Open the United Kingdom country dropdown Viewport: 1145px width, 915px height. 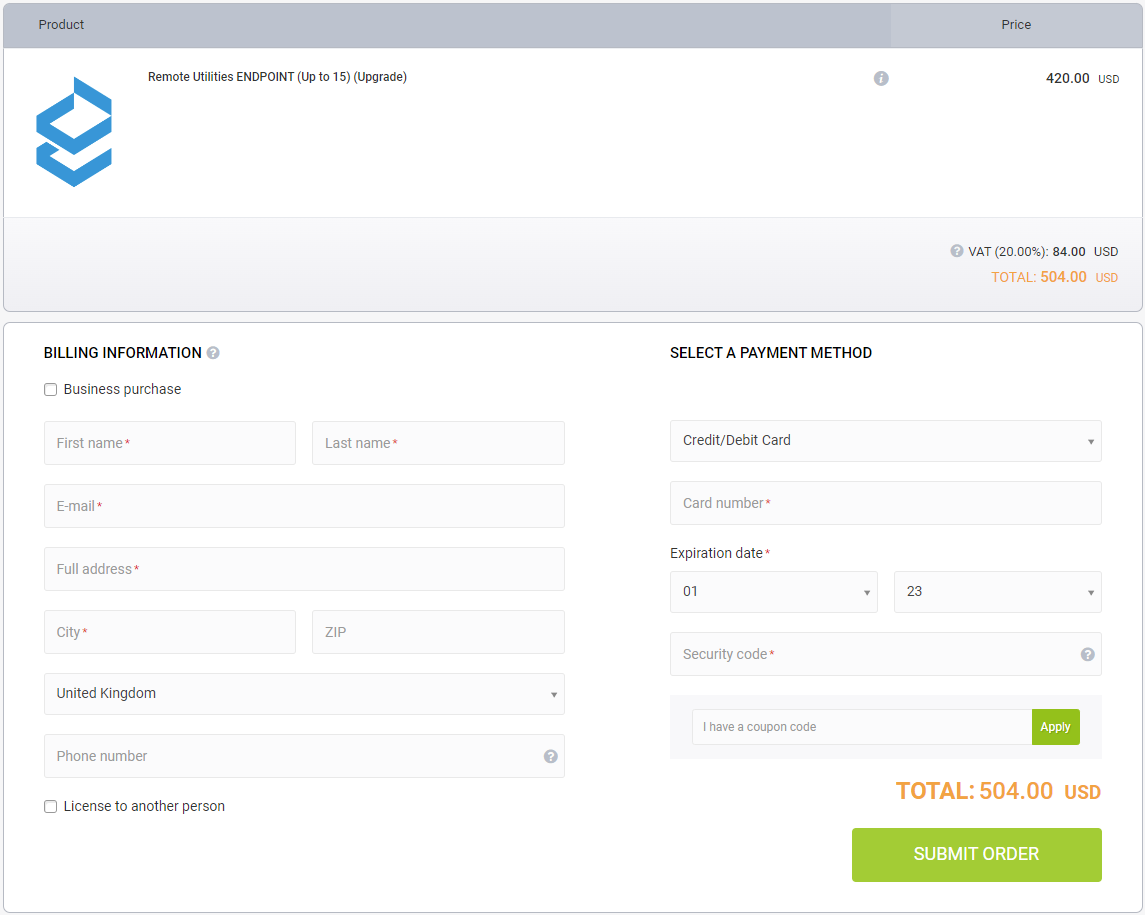304,694
